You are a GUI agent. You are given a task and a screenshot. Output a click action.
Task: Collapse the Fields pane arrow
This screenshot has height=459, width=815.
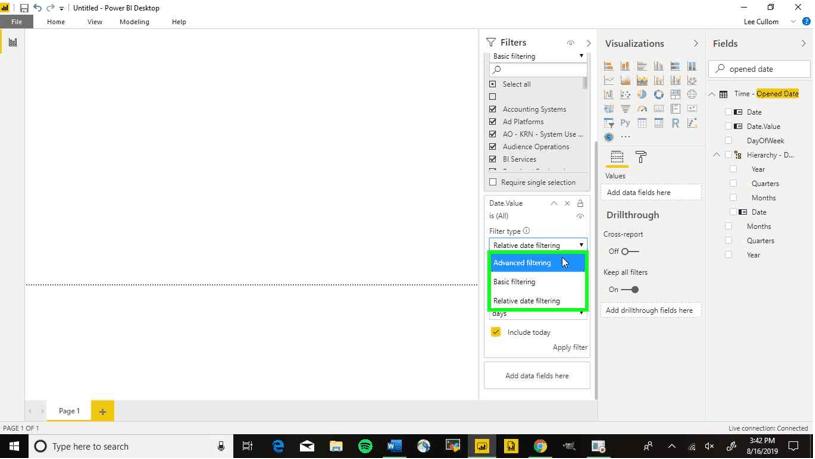[804, 44]
